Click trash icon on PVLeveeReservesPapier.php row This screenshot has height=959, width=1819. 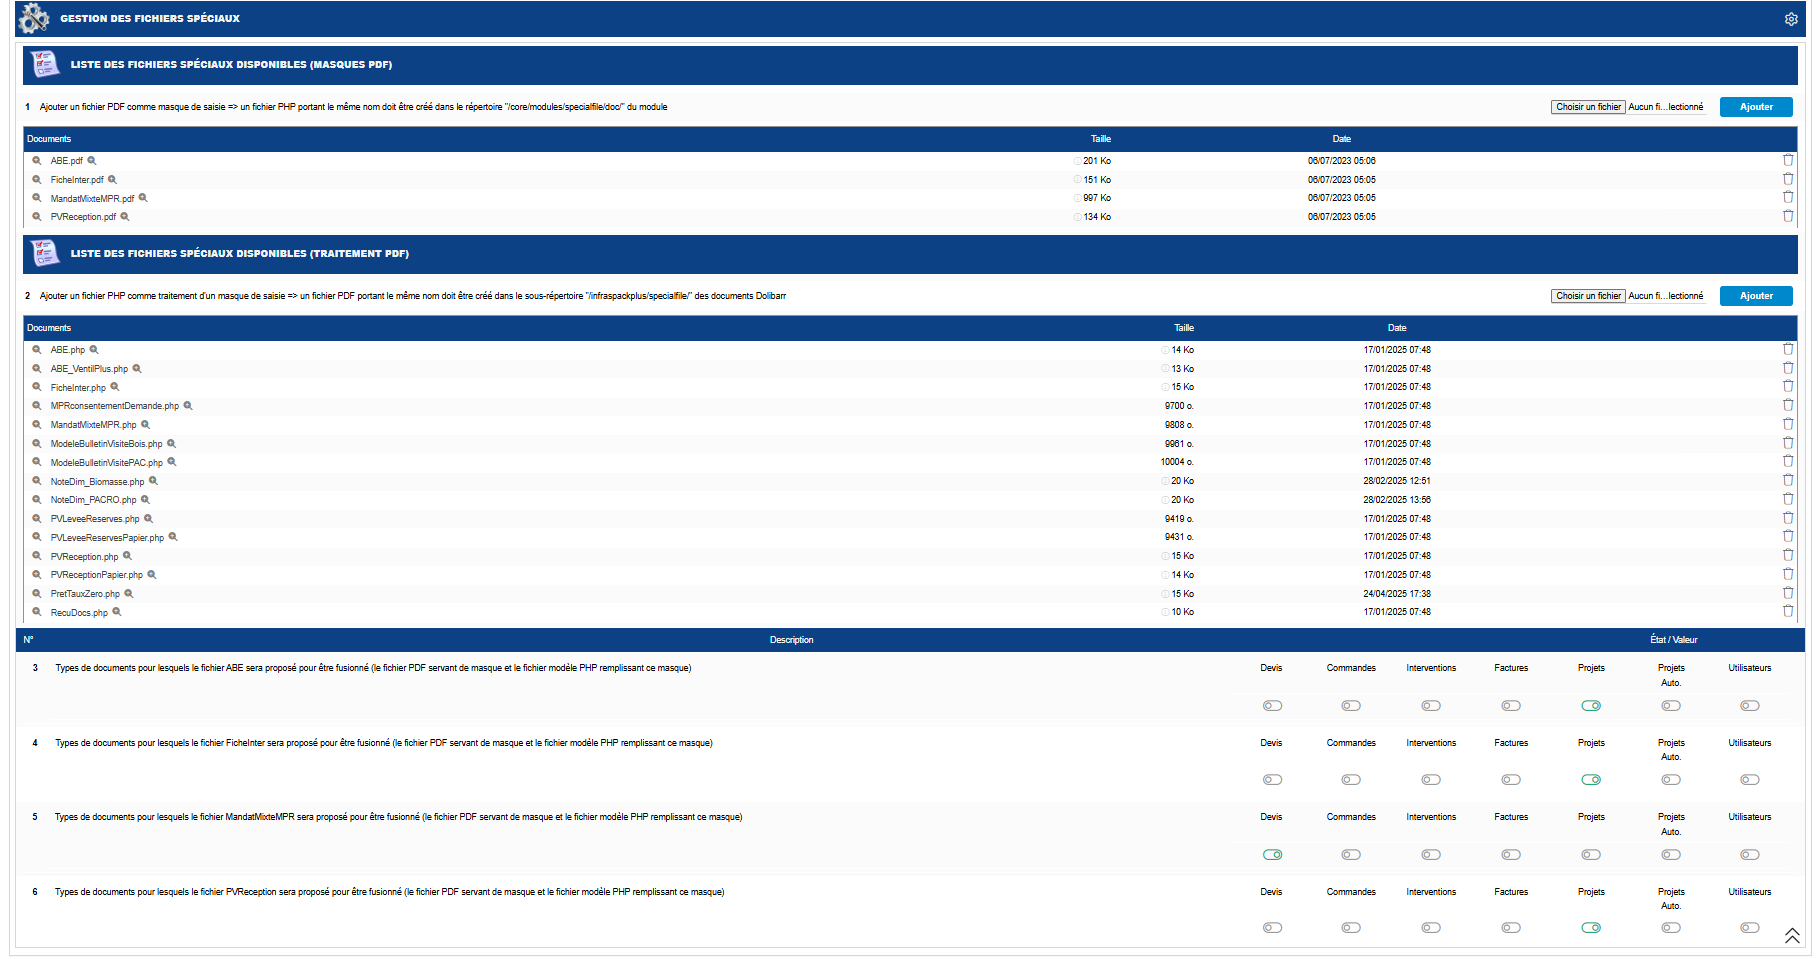point(1788,536)
